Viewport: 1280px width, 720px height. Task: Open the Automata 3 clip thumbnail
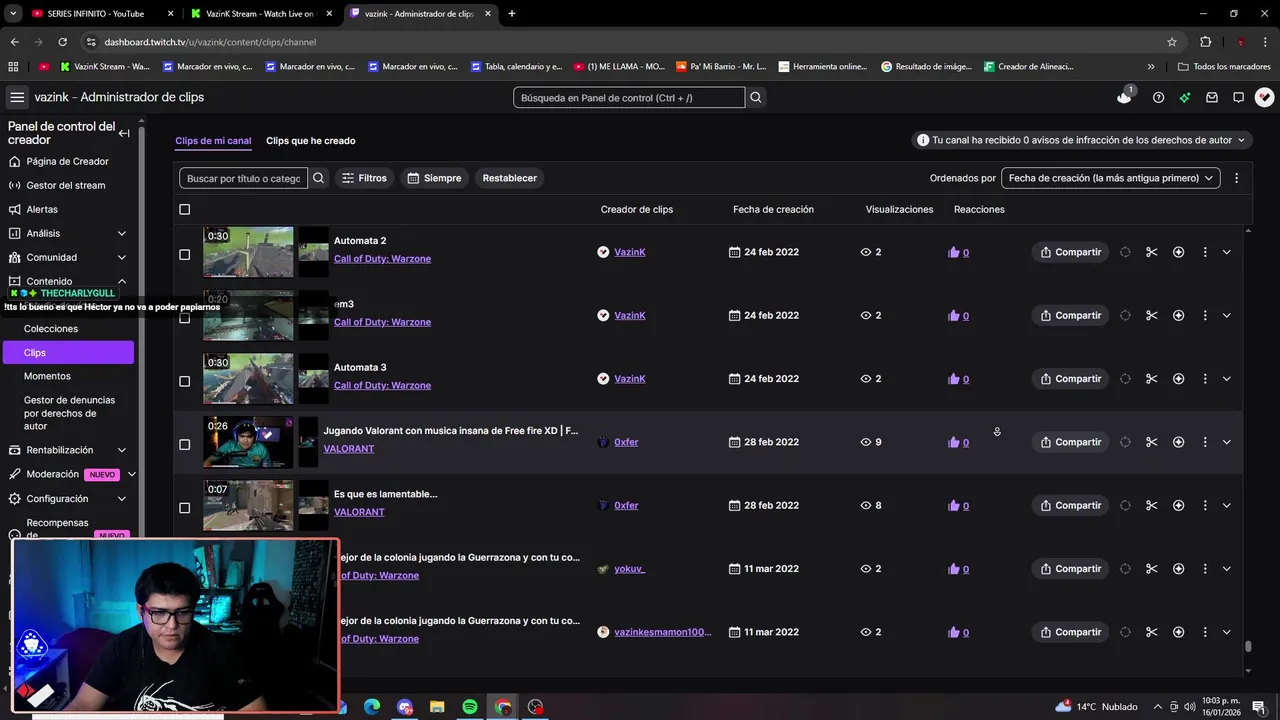tap(248, 379)
